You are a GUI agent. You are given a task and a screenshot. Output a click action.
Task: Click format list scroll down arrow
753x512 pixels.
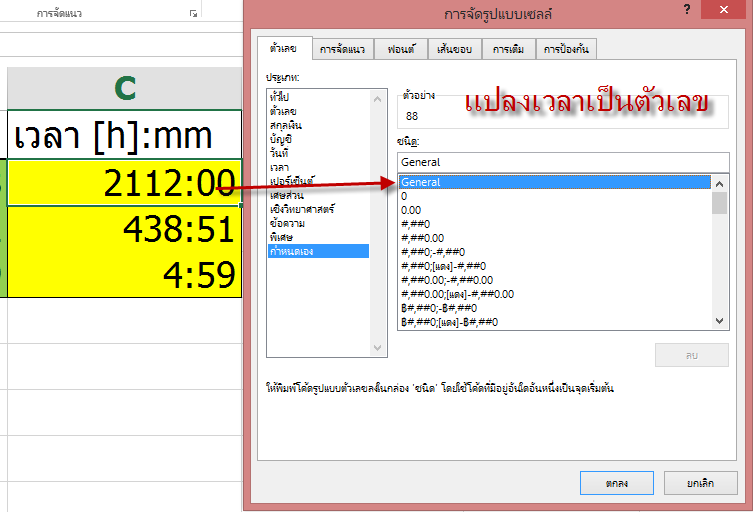[x=719, y=321]
